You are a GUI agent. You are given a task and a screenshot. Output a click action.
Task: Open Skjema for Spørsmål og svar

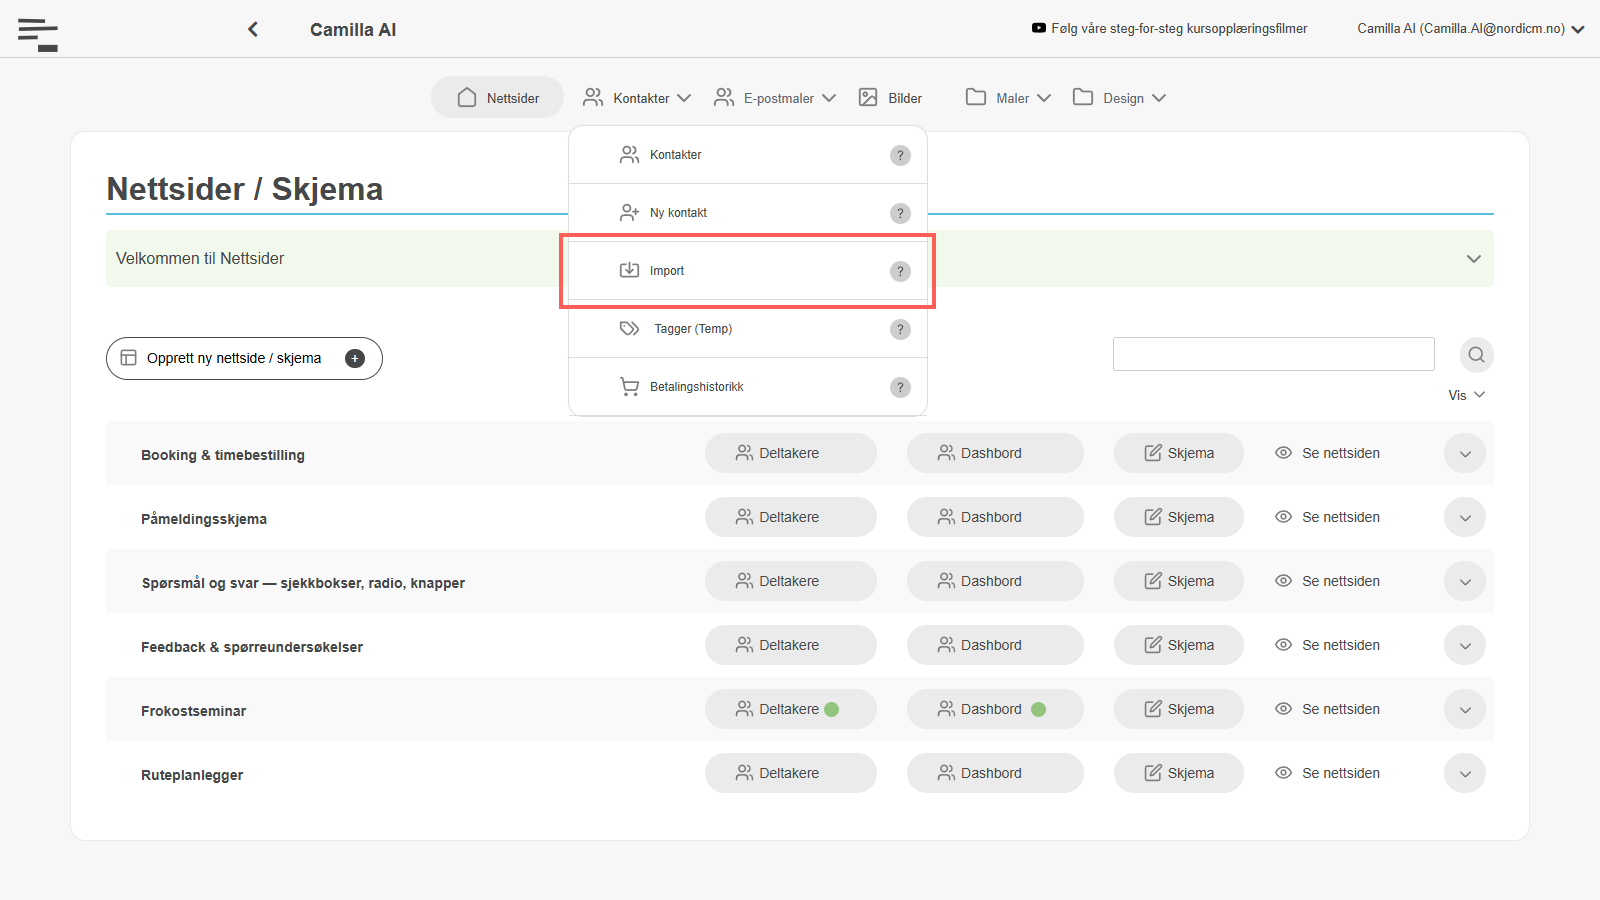pyautogui.click(x=1179, y=581)
